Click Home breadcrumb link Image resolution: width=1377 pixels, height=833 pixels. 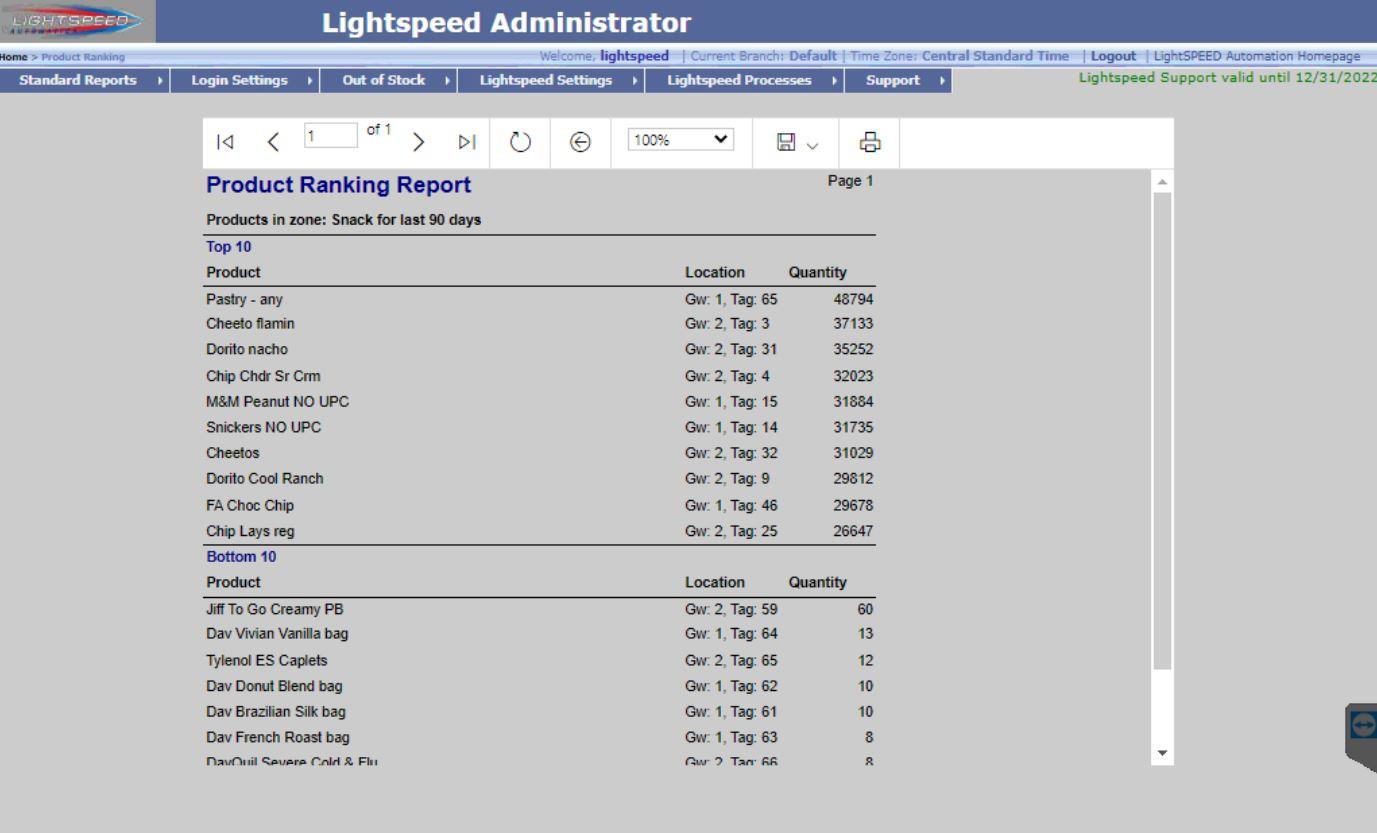tap(13, 57)
